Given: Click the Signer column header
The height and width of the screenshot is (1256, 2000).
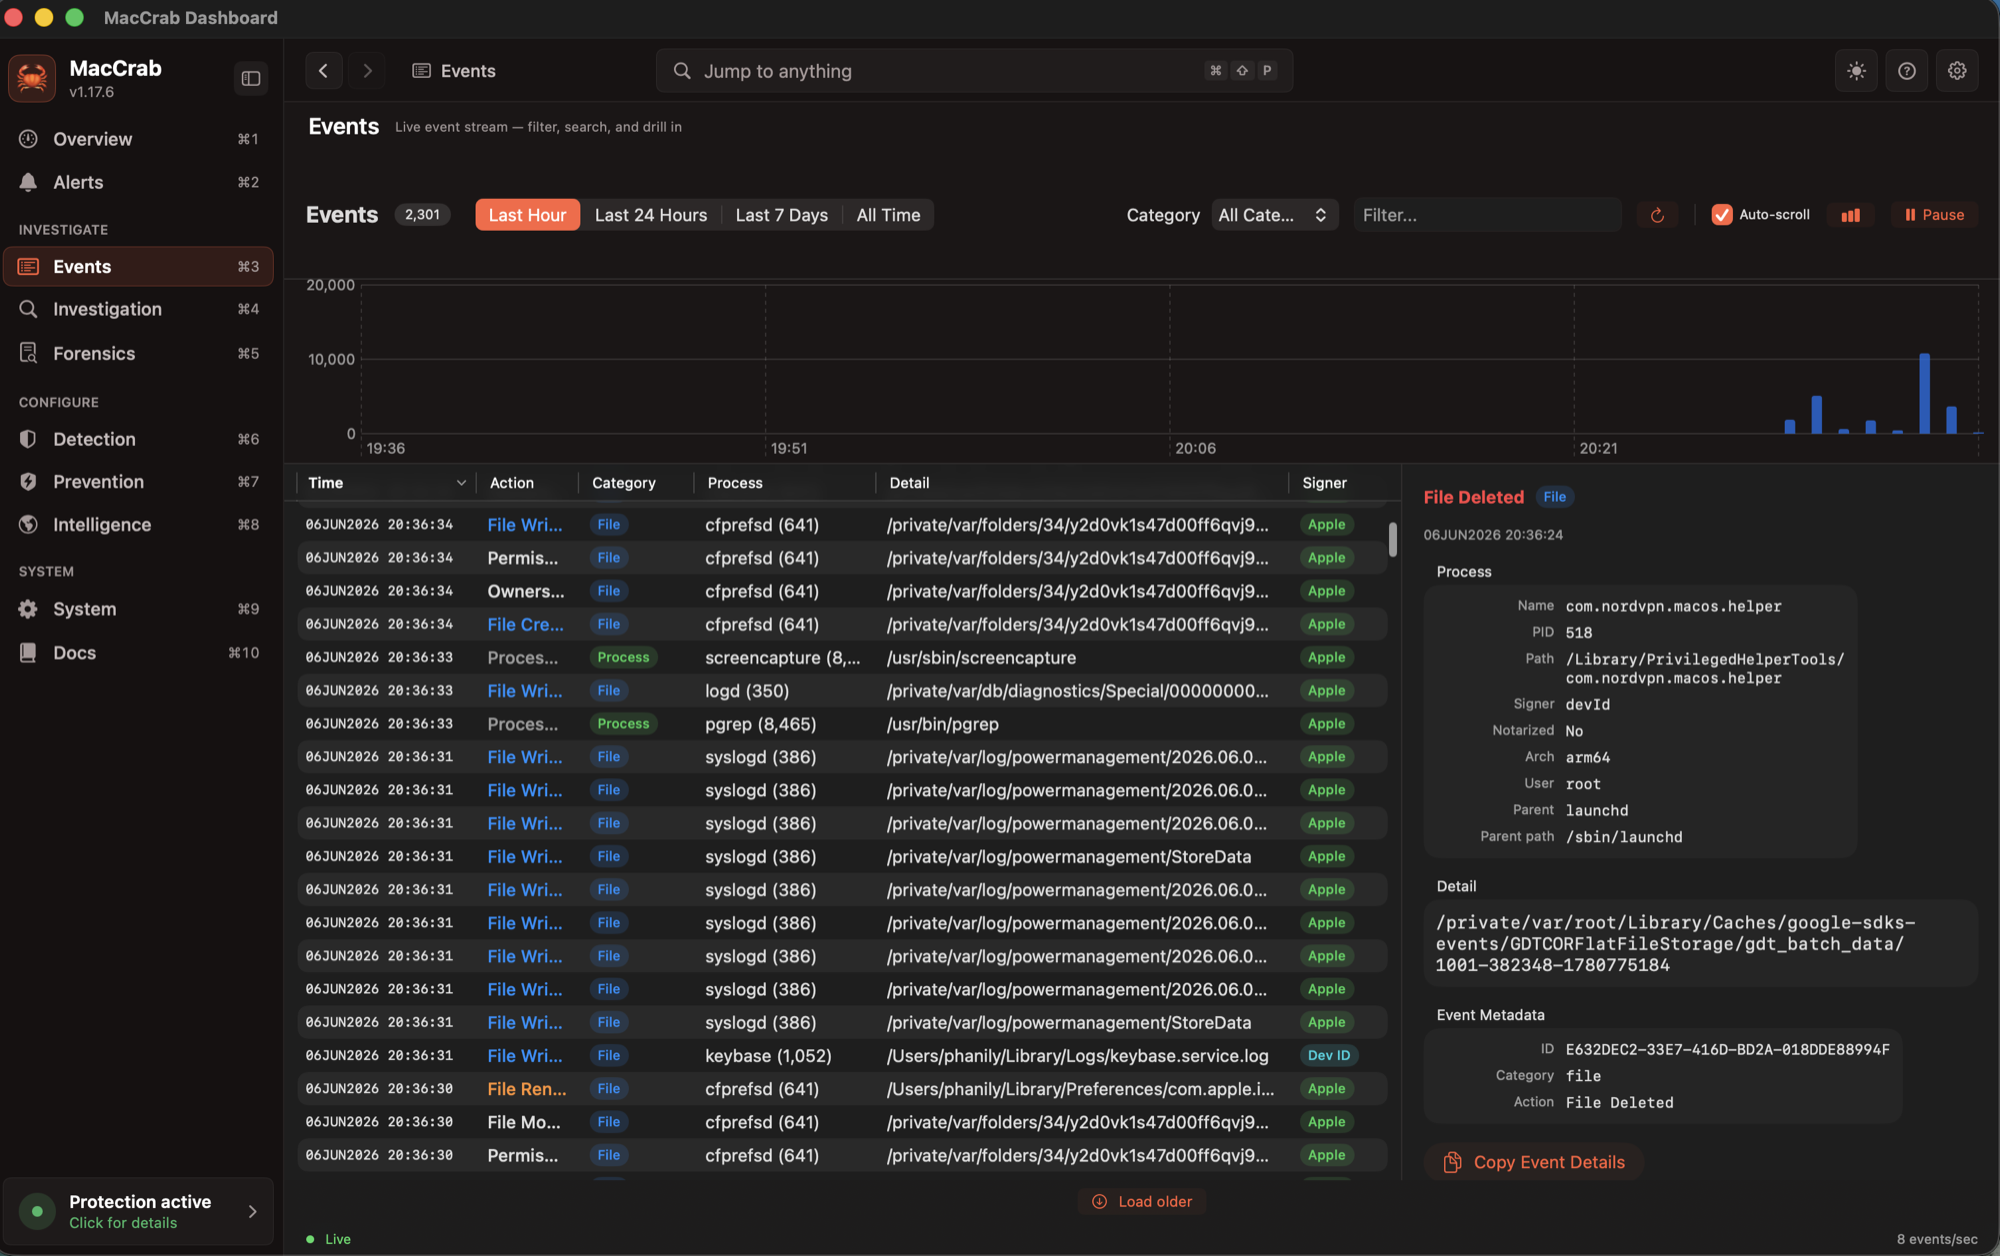Looking at the screenshot, I should click(1325, 483).
